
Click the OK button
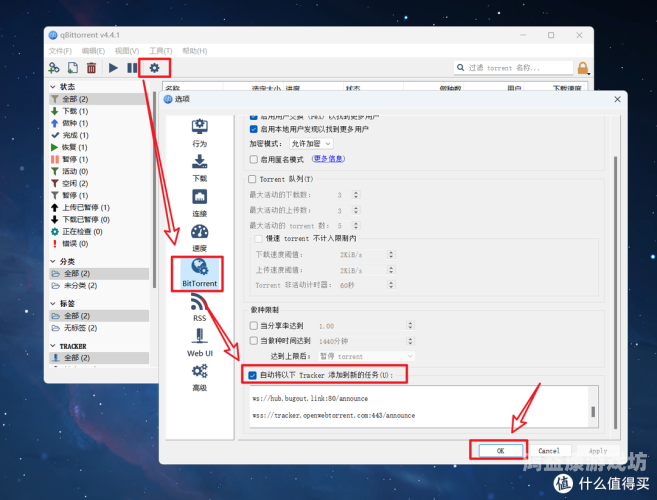point(499,451)
